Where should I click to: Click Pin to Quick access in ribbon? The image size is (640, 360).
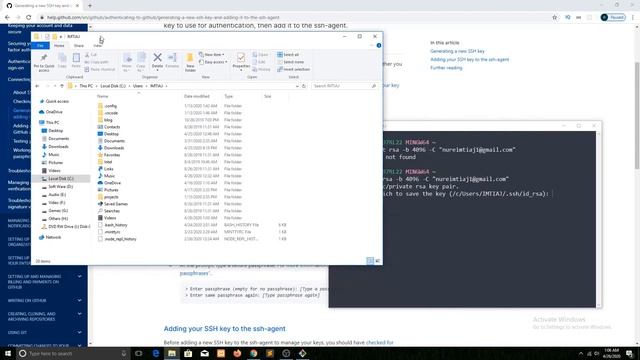tap(44, 62)
